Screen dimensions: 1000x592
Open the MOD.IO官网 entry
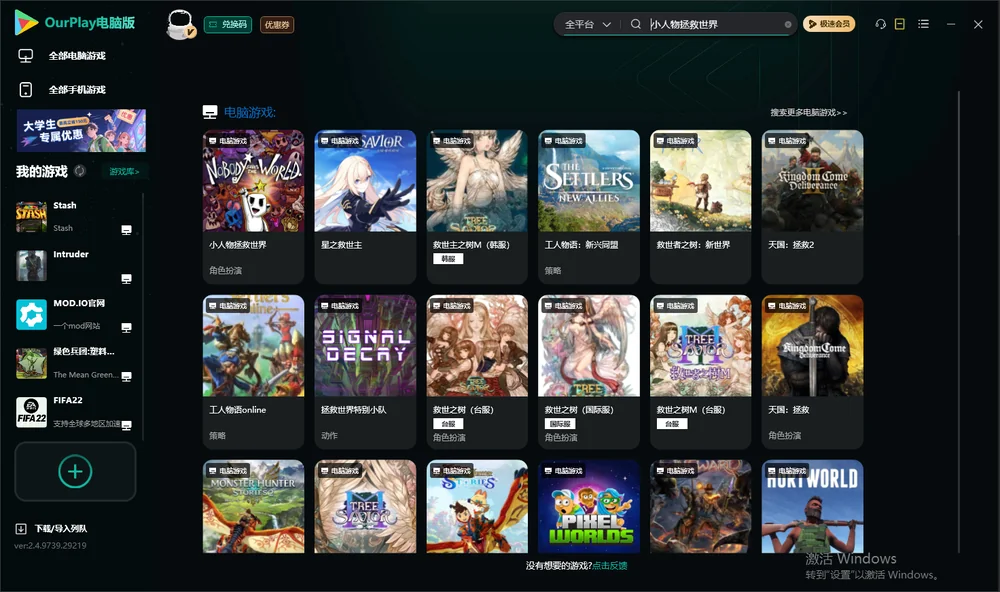point(77,314)
